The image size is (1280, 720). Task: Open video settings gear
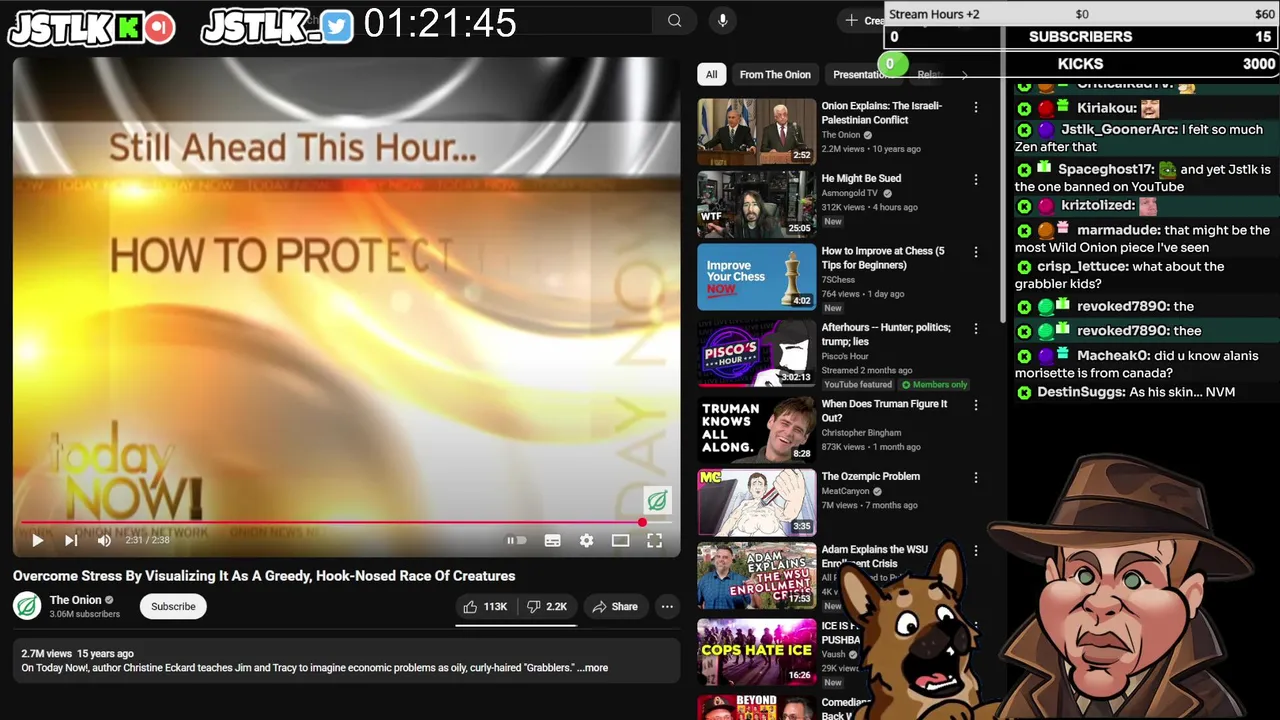click(586, 540)
